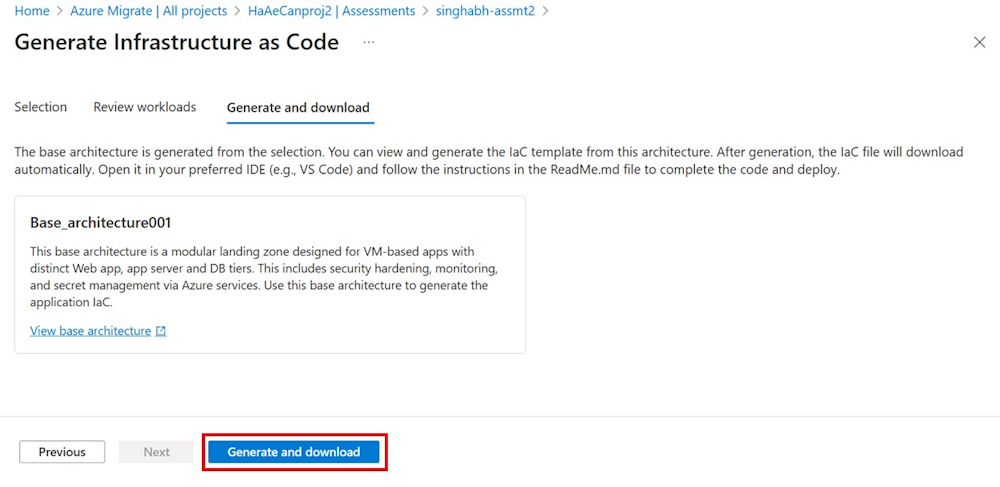Click the chevron after Home breadcrumb
The image size is (1000, 487).
(x=60, y=11)
